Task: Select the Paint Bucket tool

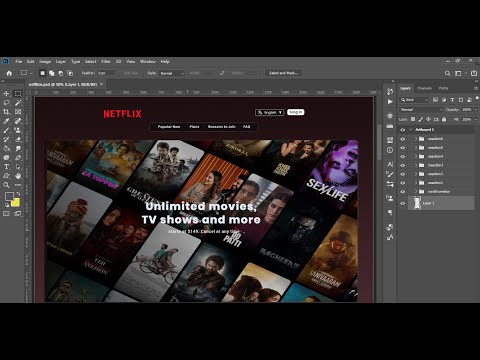Action: tap(6, 148)
